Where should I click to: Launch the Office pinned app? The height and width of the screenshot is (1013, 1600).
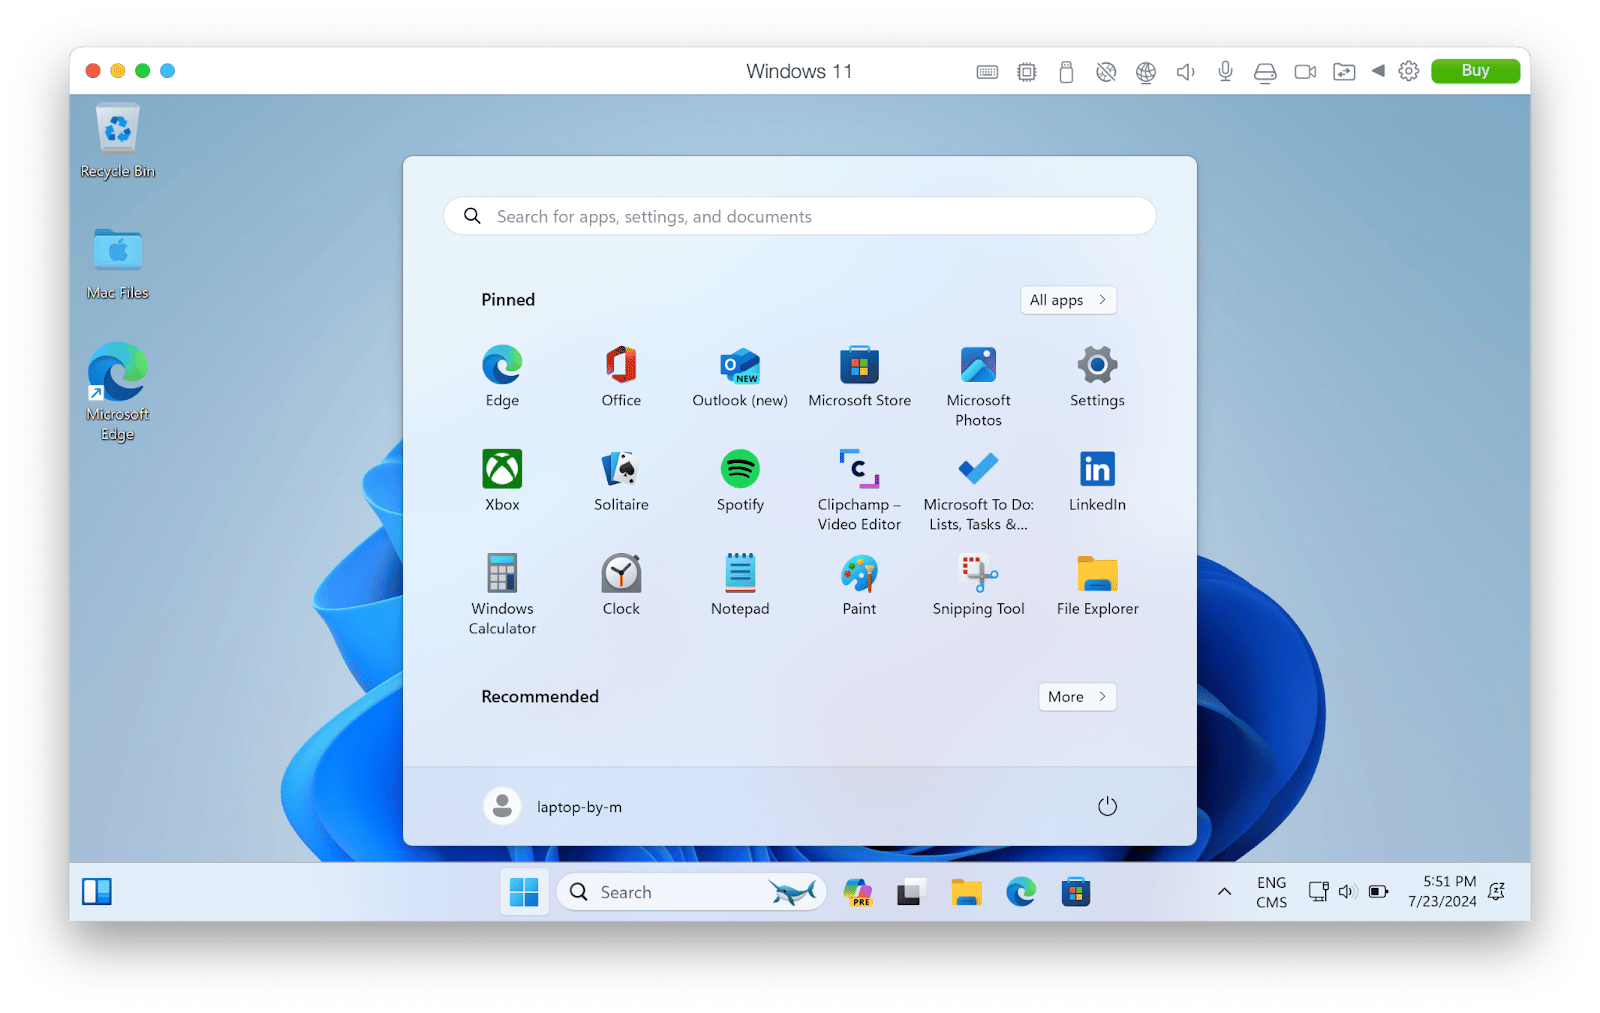(621, 376)
